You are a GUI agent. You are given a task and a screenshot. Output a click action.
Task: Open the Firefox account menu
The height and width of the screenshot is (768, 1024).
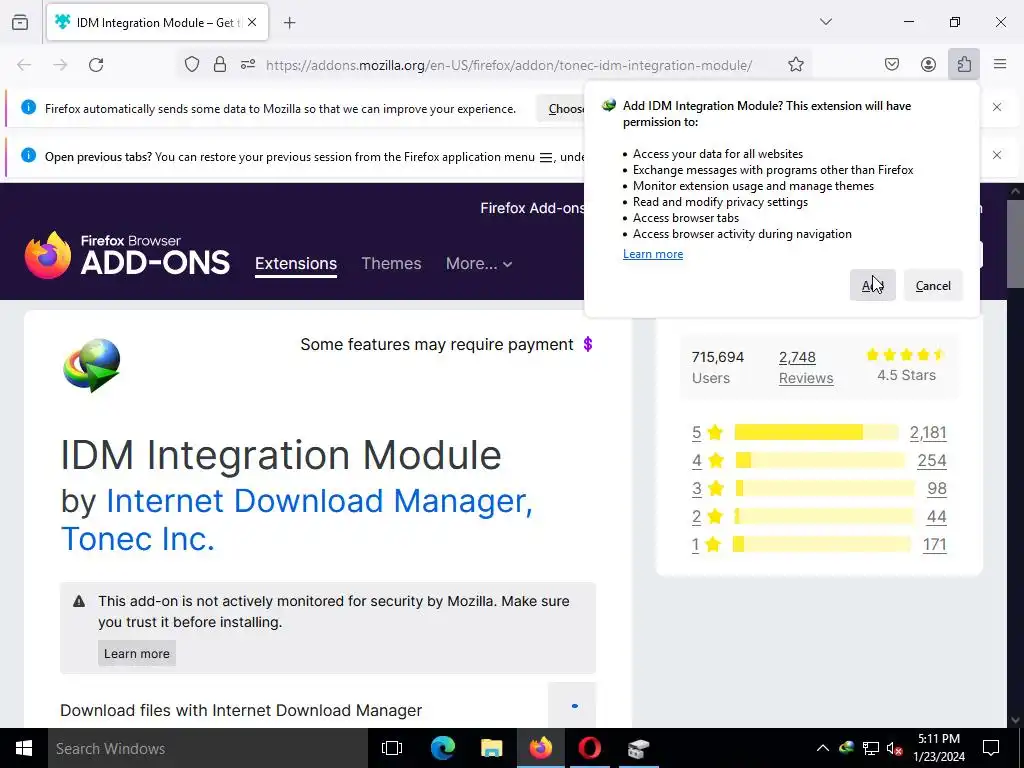[x=928, y=65]
